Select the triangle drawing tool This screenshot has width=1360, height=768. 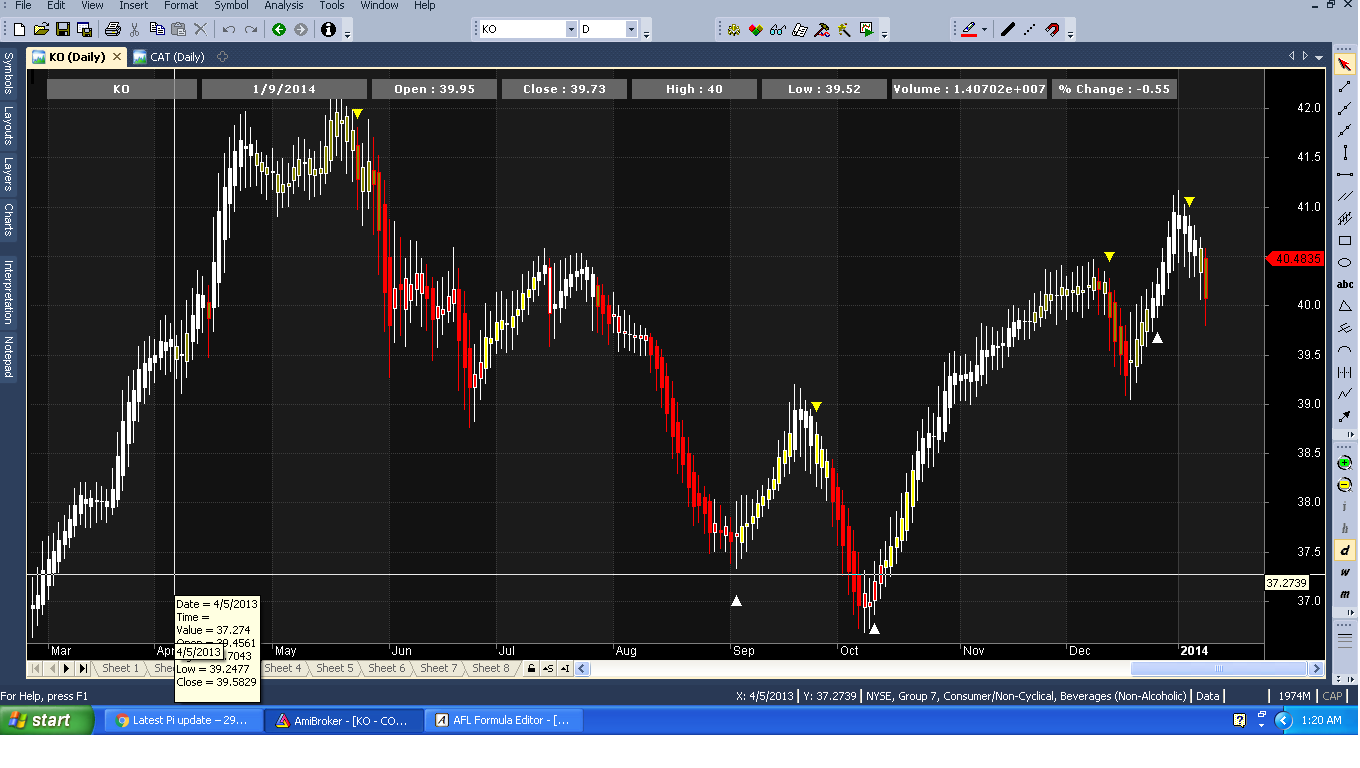tap(1345, 306)
